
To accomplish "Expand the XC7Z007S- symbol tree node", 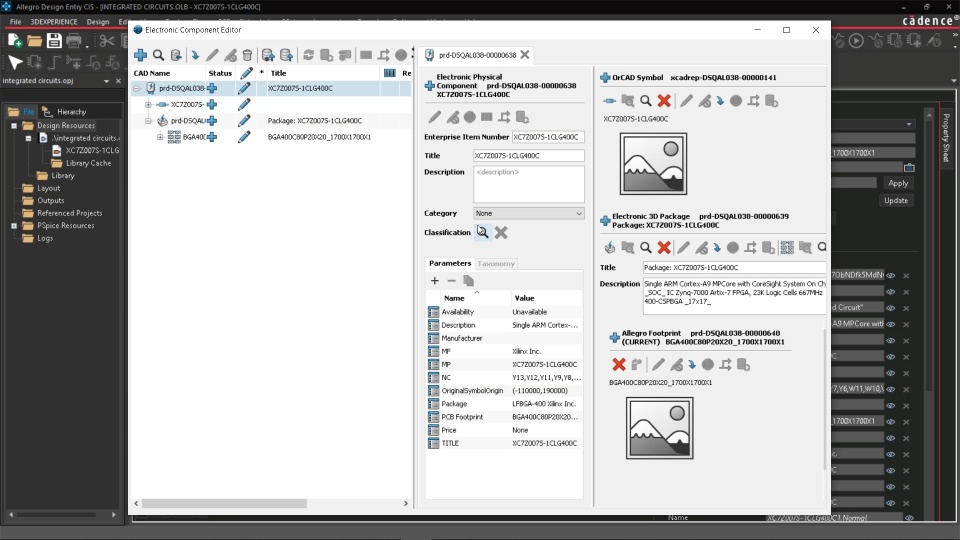I will click(x=148, y=105).
